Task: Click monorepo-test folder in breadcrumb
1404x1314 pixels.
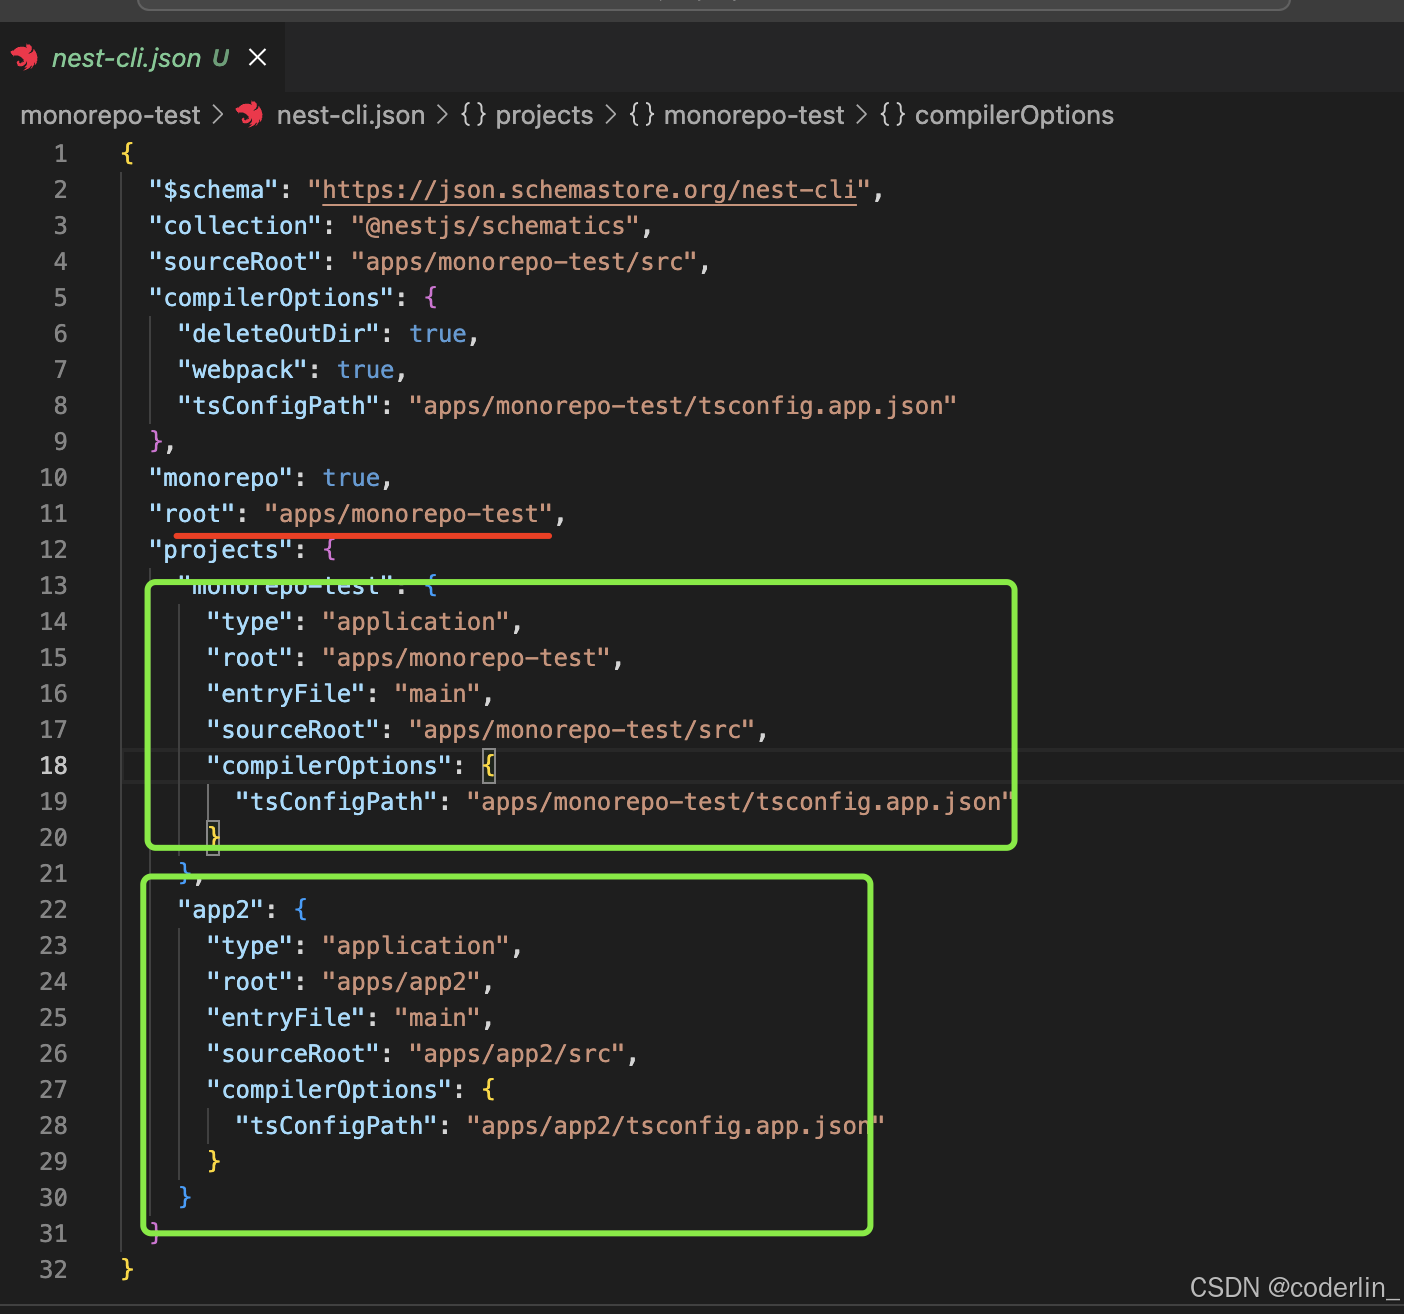Action: (x=110, y=115)
